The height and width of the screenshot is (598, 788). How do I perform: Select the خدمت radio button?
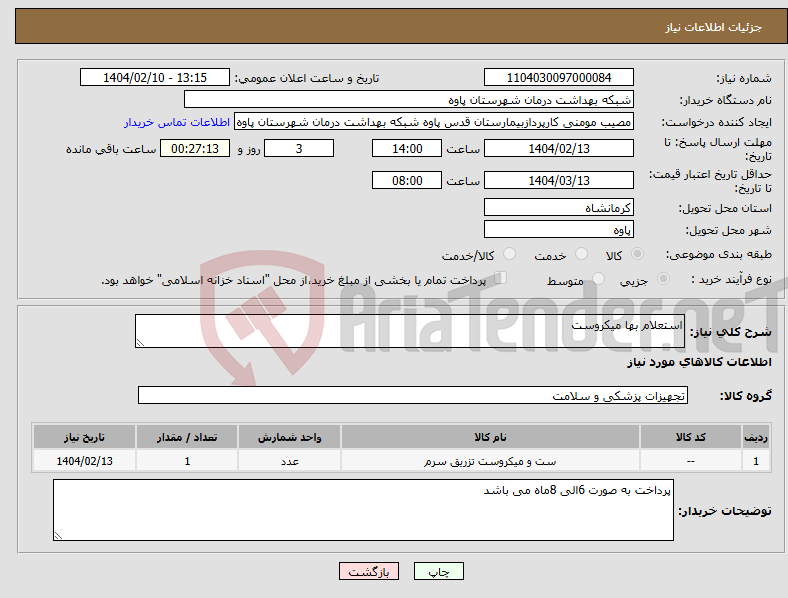click(x=581, y=254)
